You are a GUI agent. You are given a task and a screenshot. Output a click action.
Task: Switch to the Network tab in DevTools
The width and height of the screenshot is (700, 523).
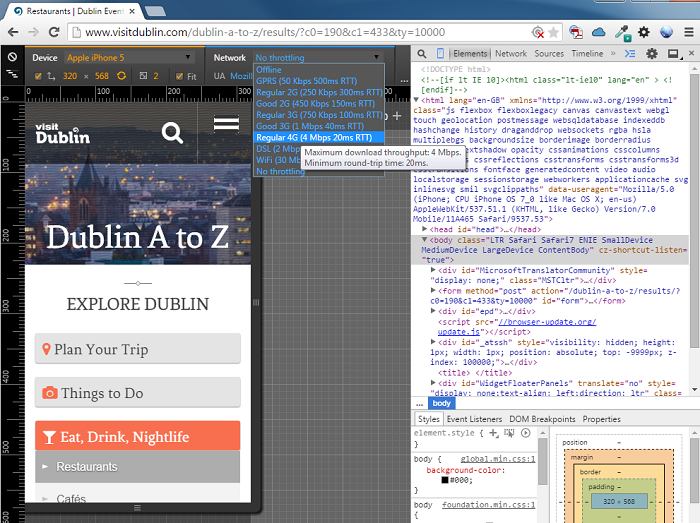(510, 53)
